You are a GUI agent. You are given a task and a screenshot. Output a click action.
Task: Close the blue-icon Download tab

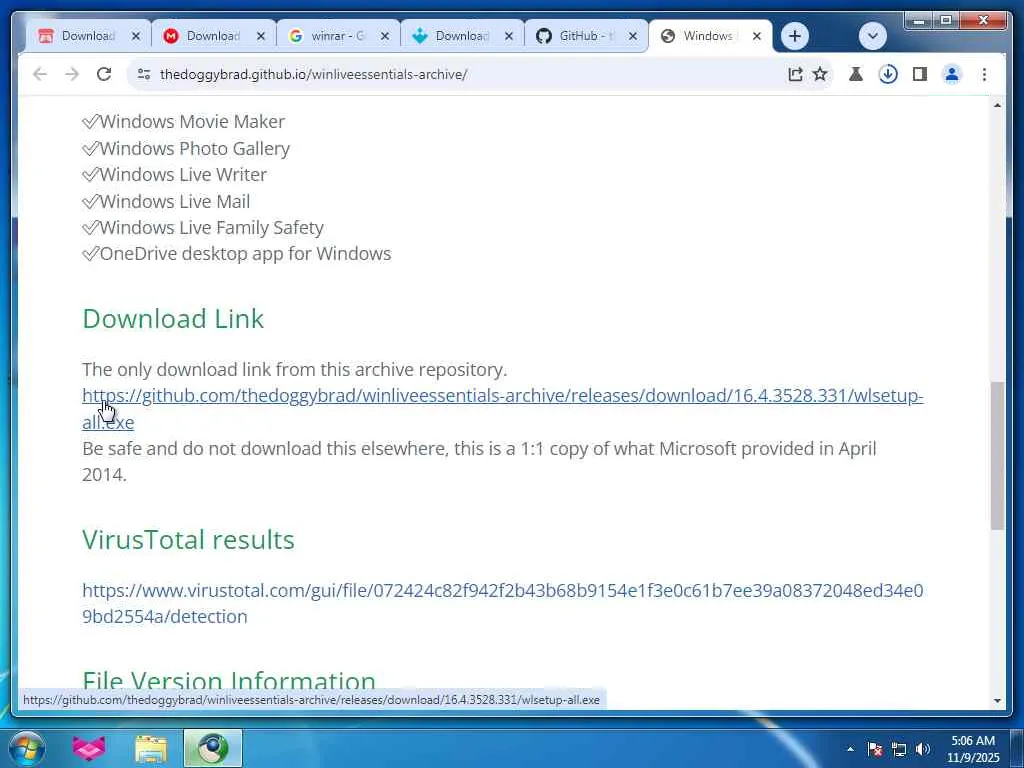pos(509,36)
